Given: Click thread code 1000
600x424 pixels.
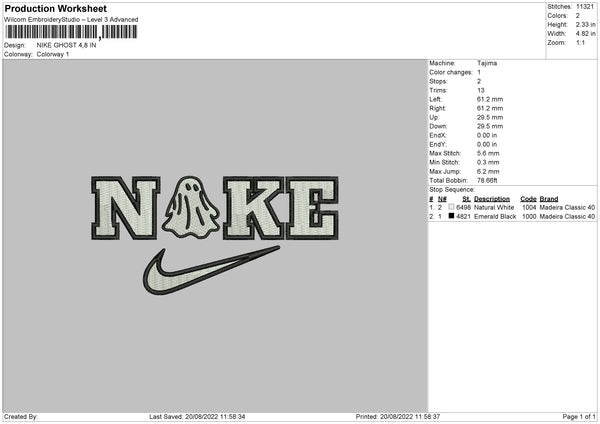Looking at the screenshot, I should pyautogui.click(x=529, y=217).
